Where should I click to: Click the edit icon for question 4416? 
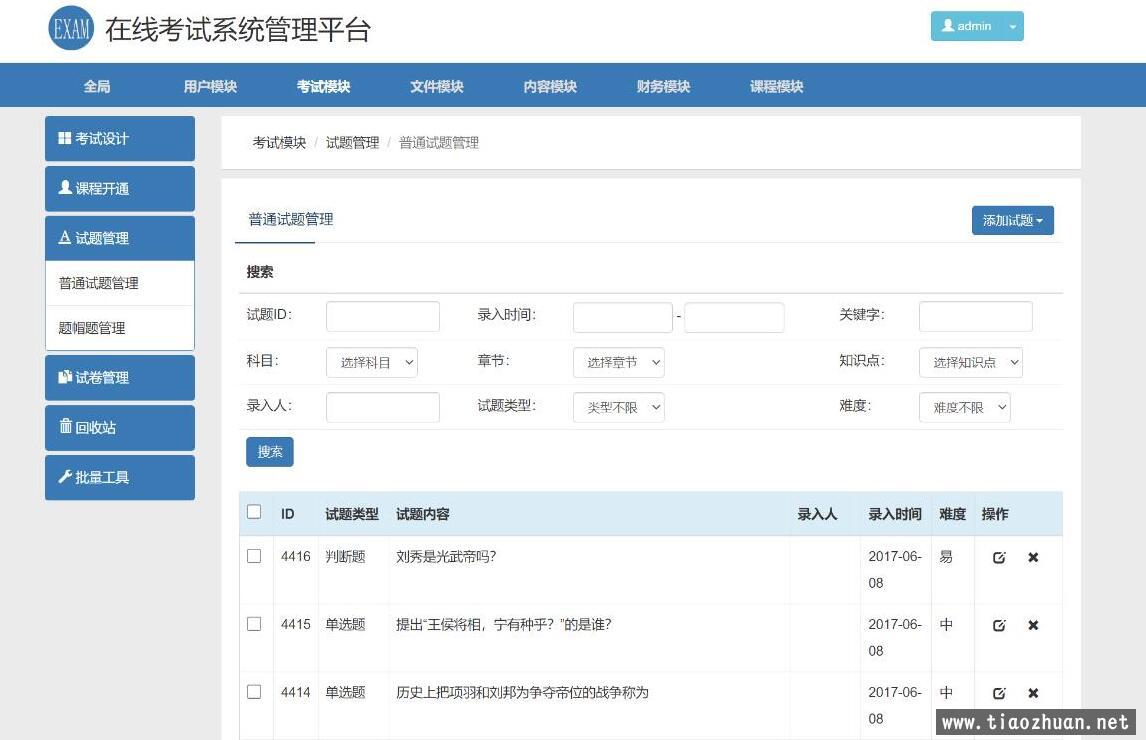tap(998, 558)
